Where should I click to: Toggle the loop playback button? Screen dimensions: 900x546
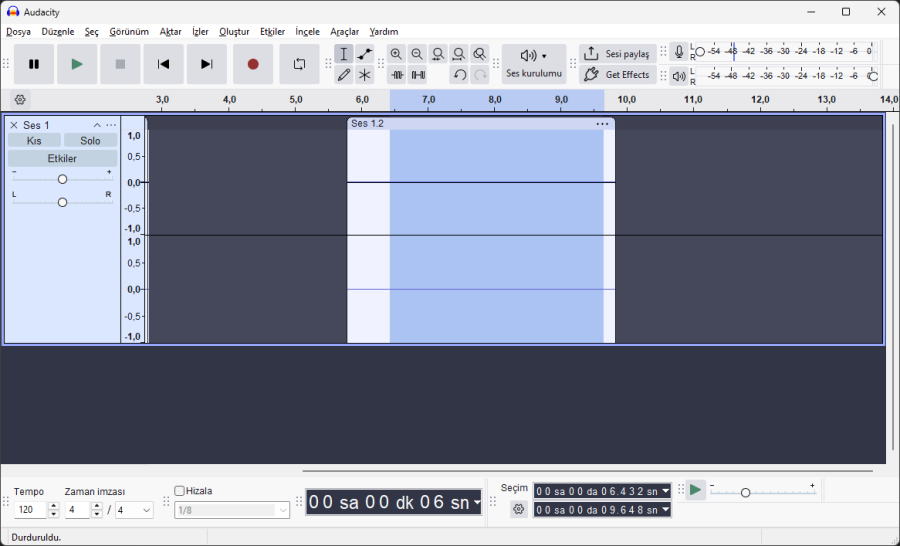299,64
